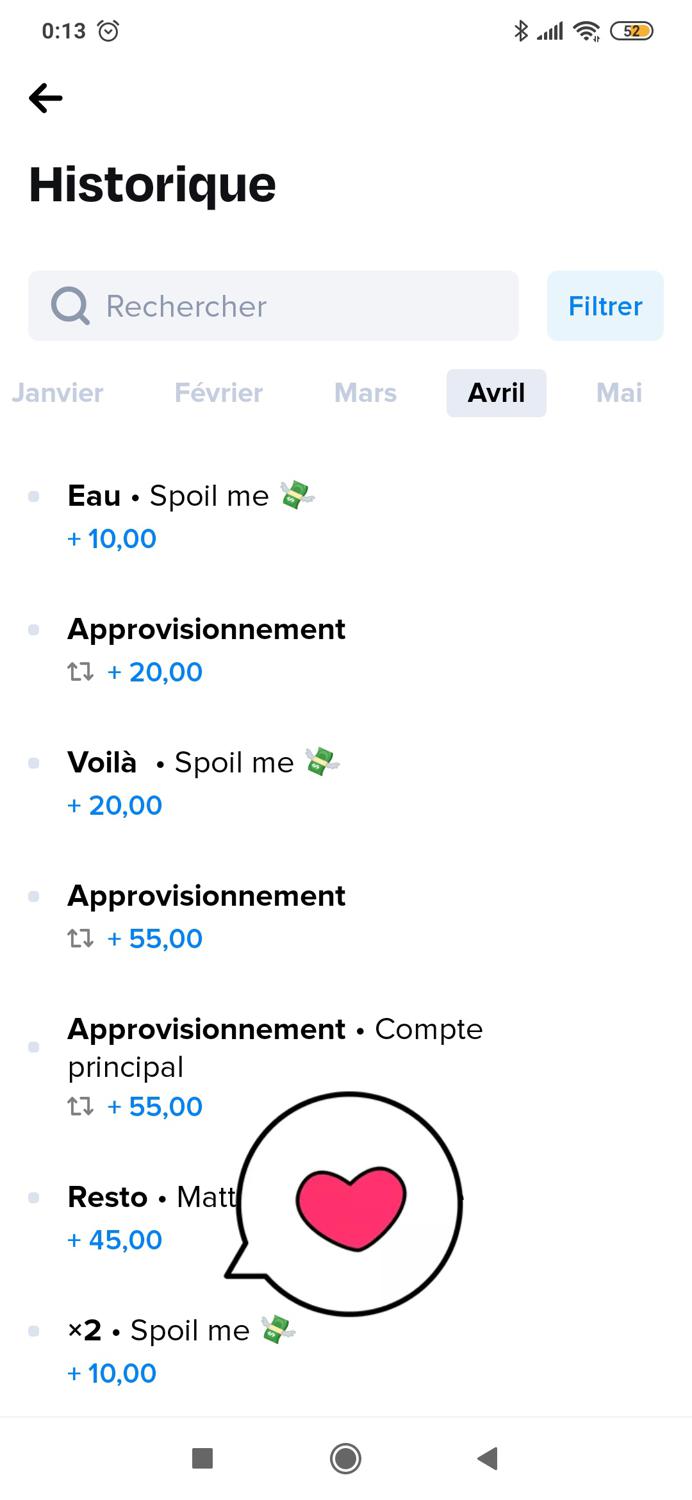This screenshot has width=692, height=1500.
Task: Tap the Android recent apps square
Action: click(202, 1458)
